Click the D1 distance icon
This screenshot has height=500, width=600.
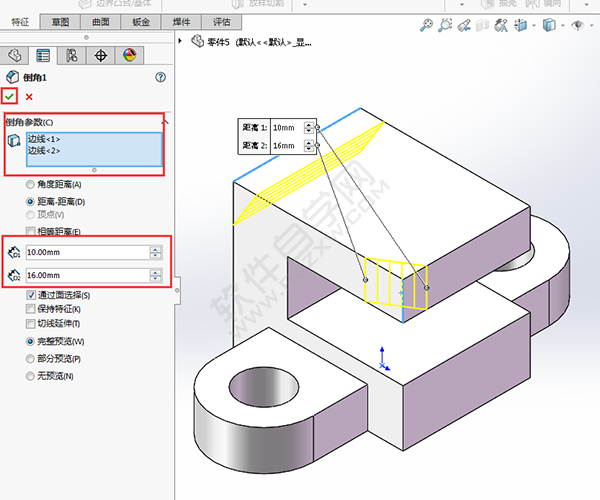[14, 252]
